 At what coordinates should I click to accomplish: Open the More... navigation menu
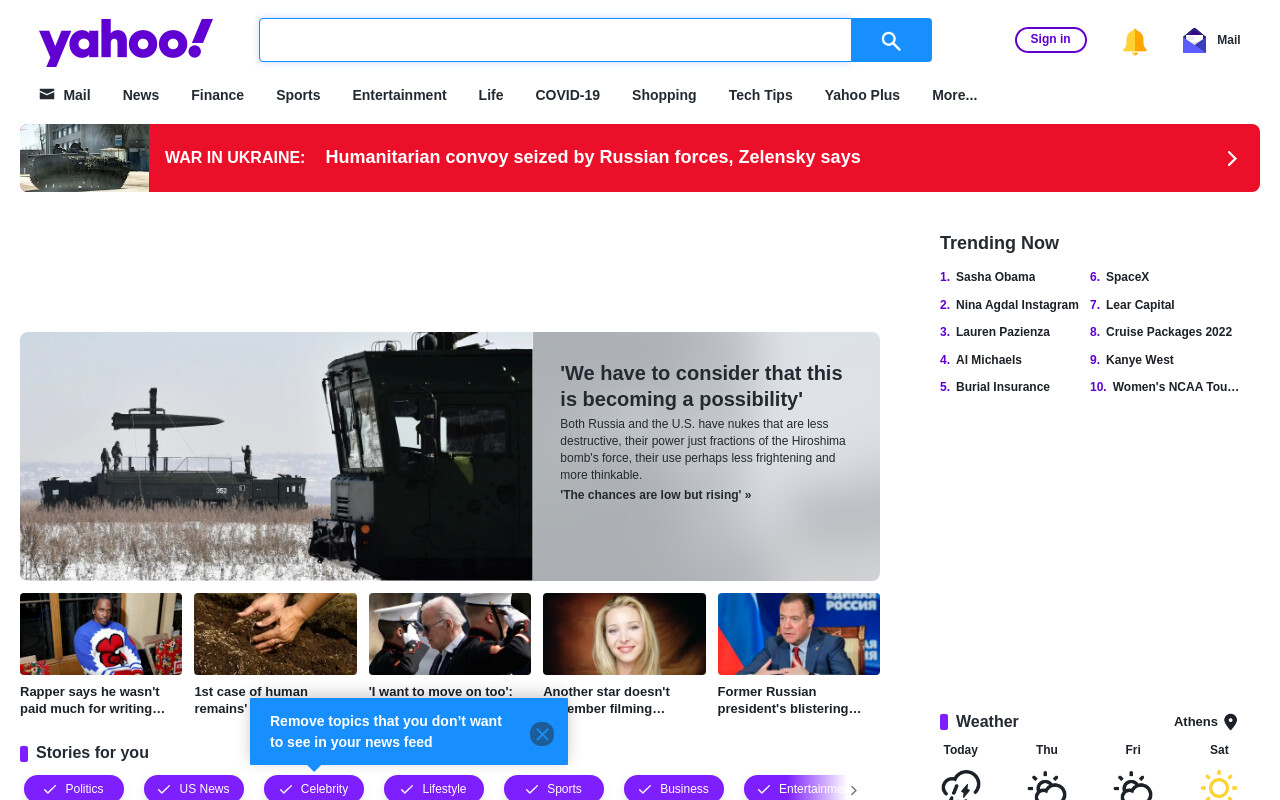click(954, 95)
